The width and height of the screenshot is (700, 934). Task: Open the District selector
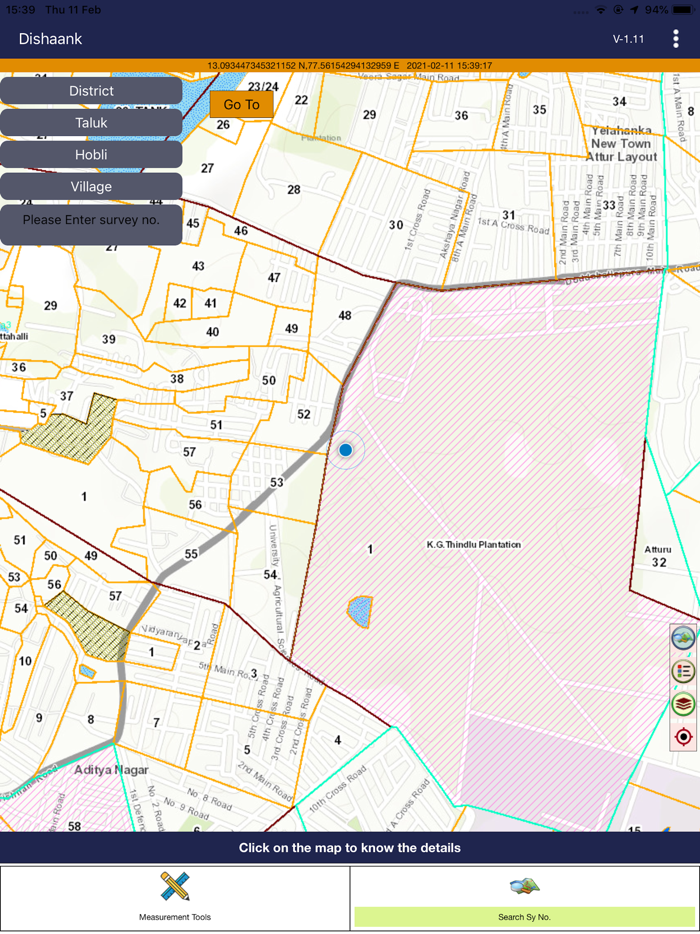click(91, 91)
